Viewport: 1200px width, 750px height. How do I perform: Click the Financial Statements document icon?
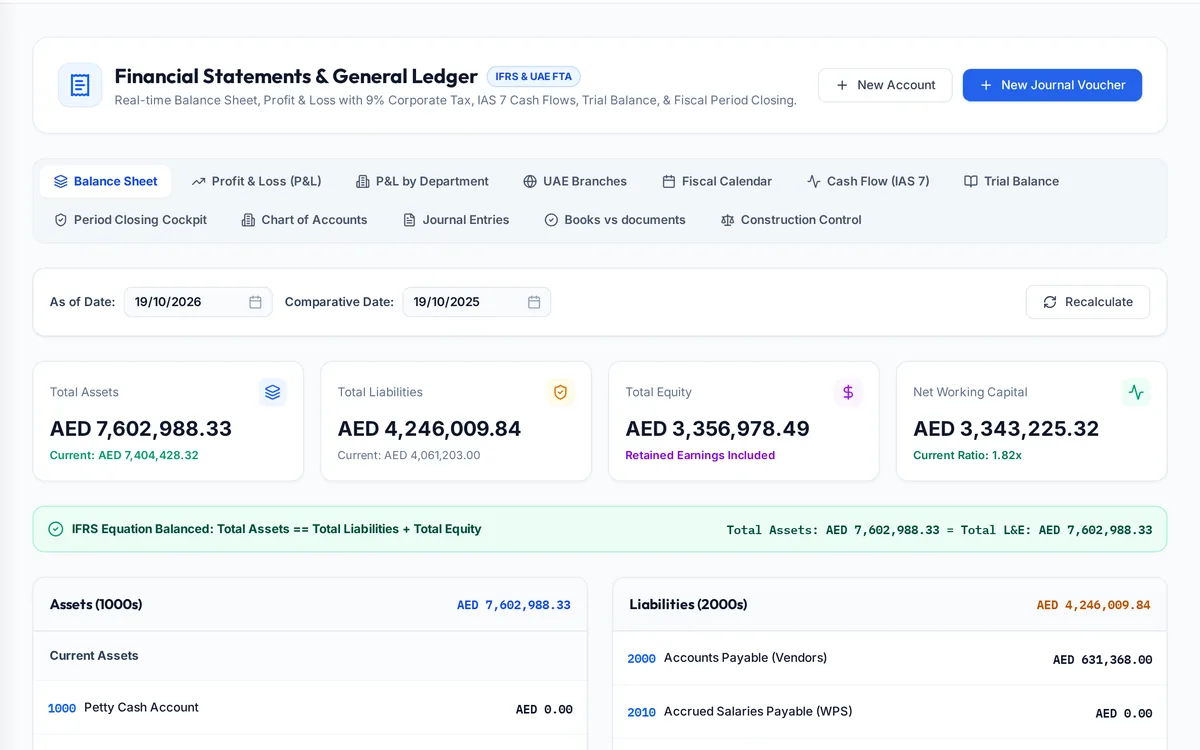pos(80,85)
